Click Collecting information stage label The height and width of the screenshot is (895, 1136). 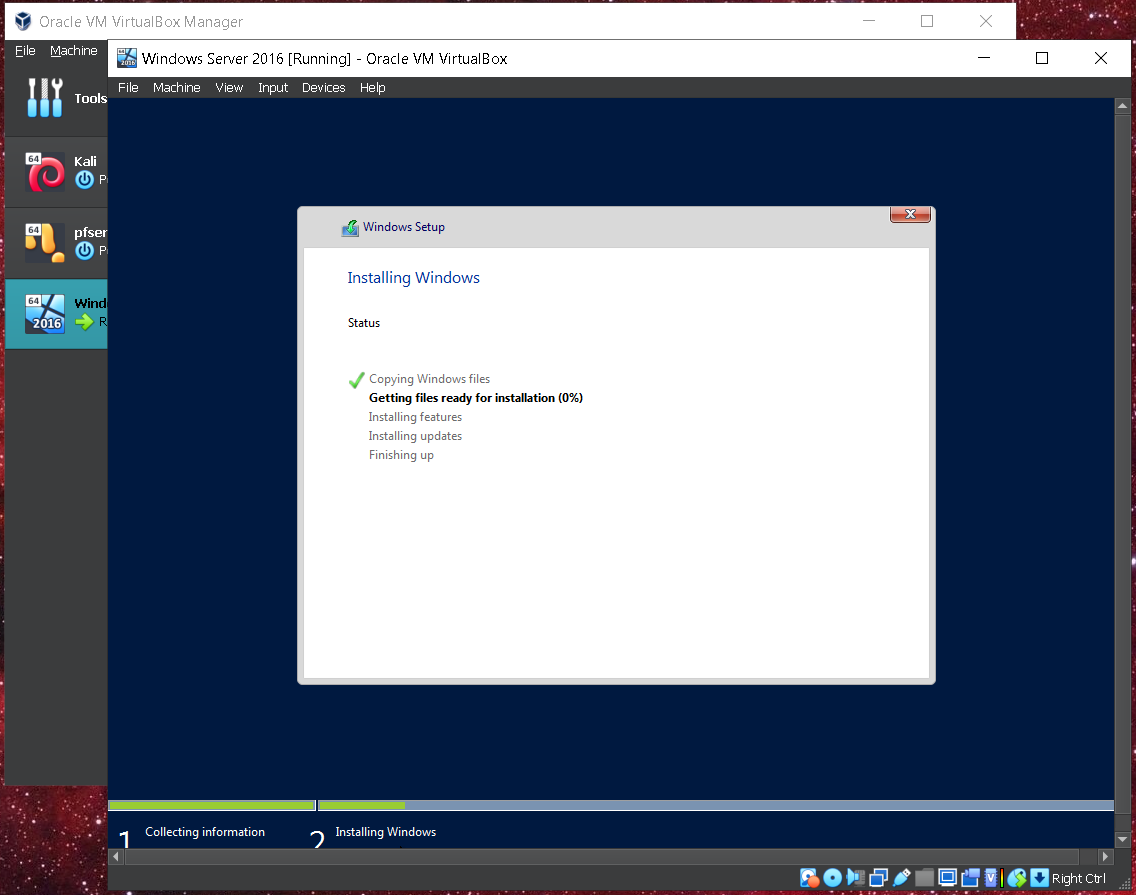205,832
